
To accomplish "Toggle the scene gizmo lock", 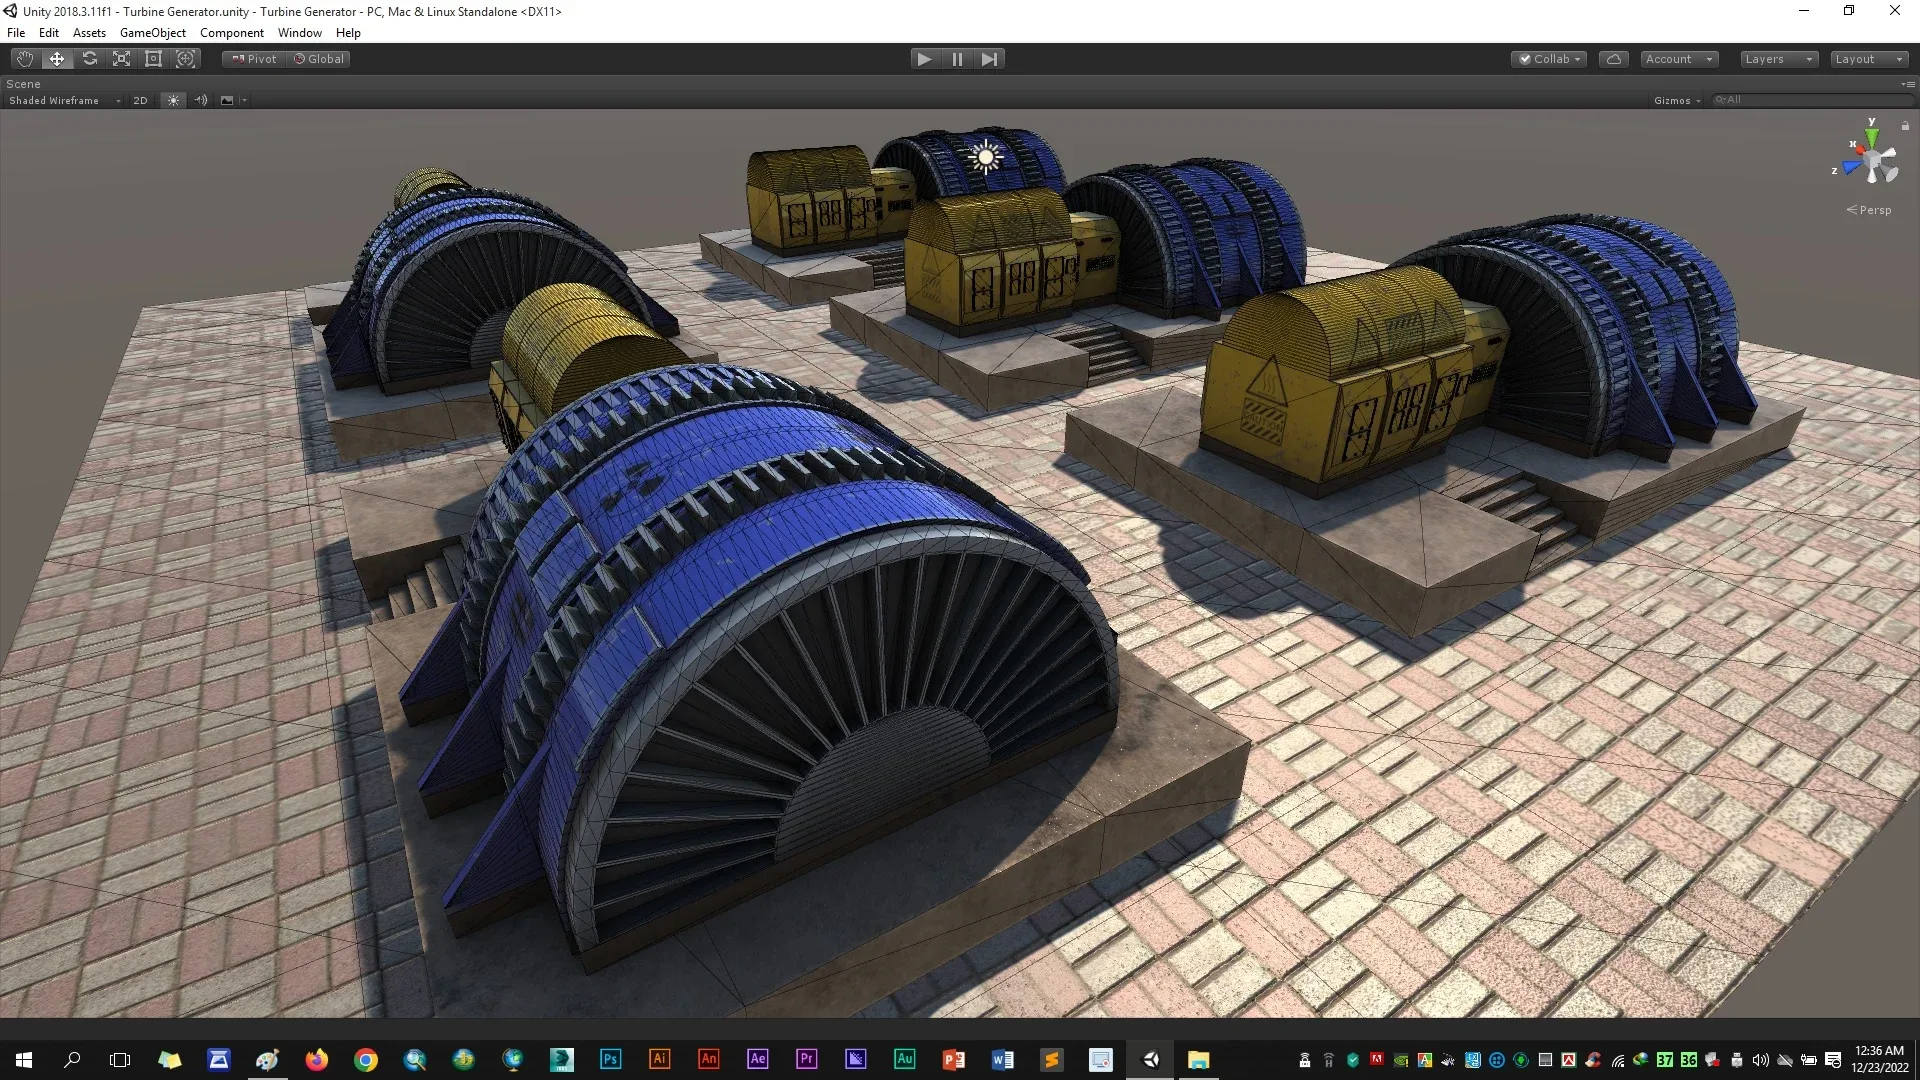I will coord(1905,125).
